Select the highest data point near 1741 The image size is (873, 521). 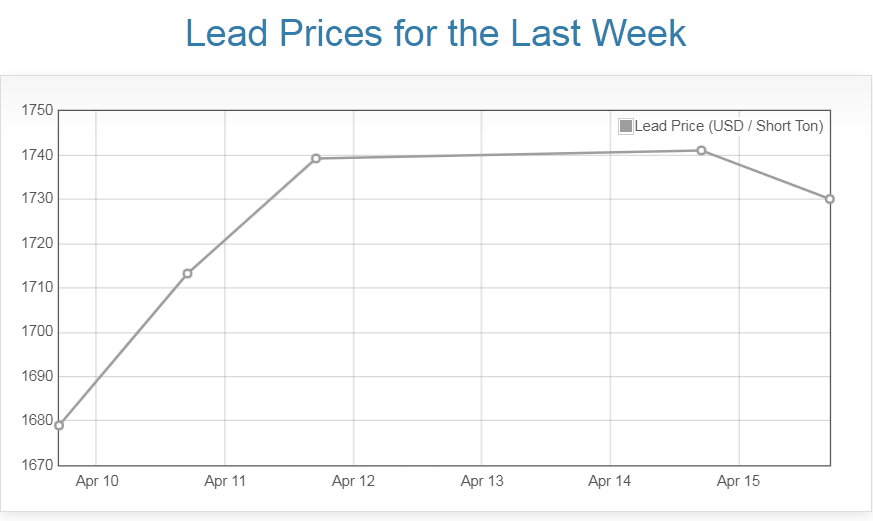tap(701, 150)
